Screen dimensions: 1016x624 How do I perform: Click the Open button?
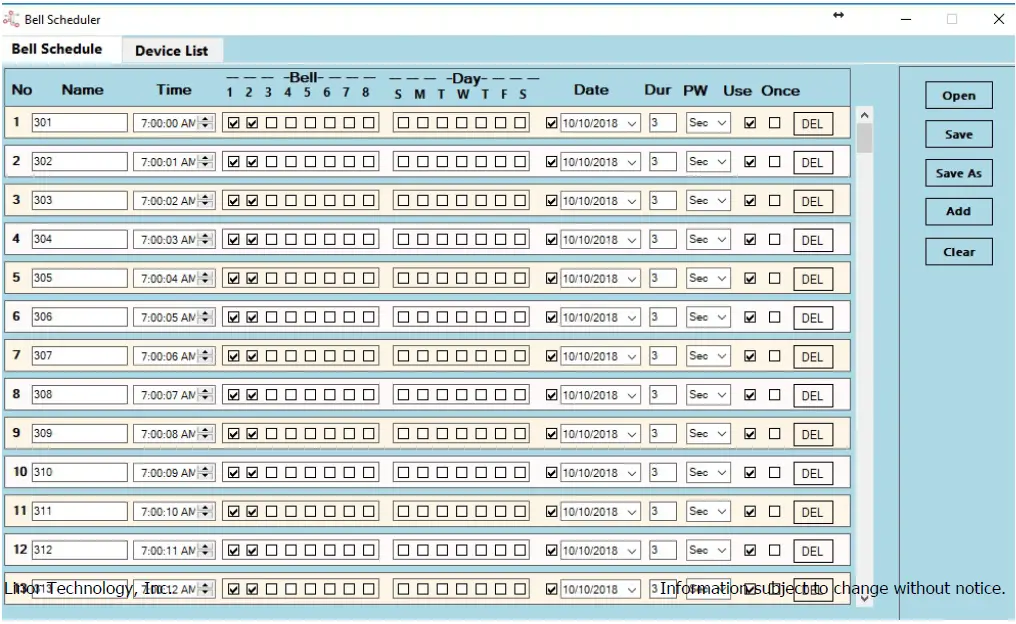click(x=957, y=95)
